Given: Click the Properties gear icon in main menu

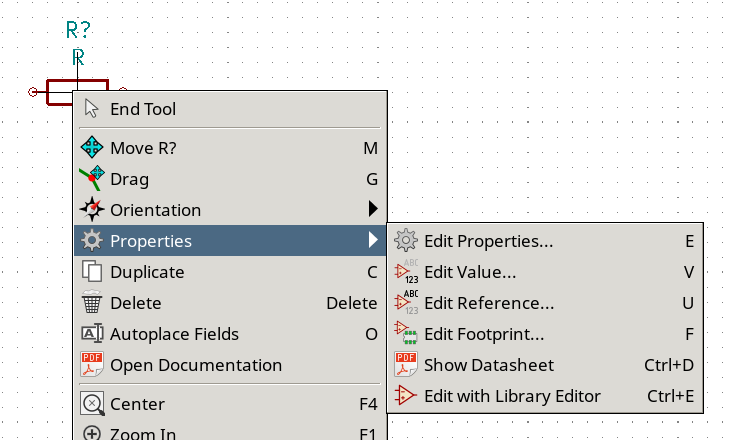Looking at the screenshot, I should (92, 241).
